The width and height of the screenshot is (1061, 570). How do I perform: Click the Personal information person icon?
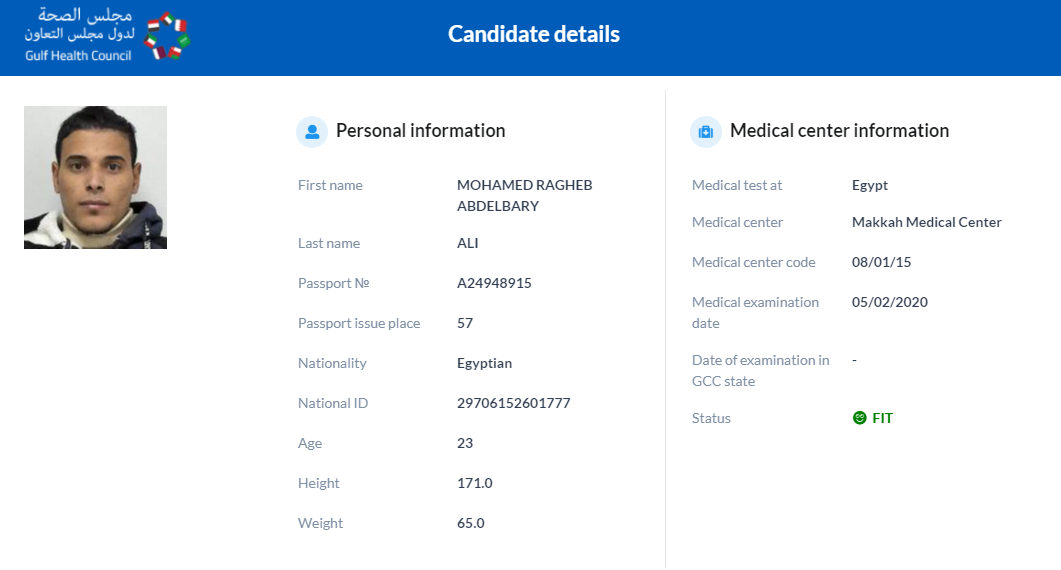(x=312, y=131)
